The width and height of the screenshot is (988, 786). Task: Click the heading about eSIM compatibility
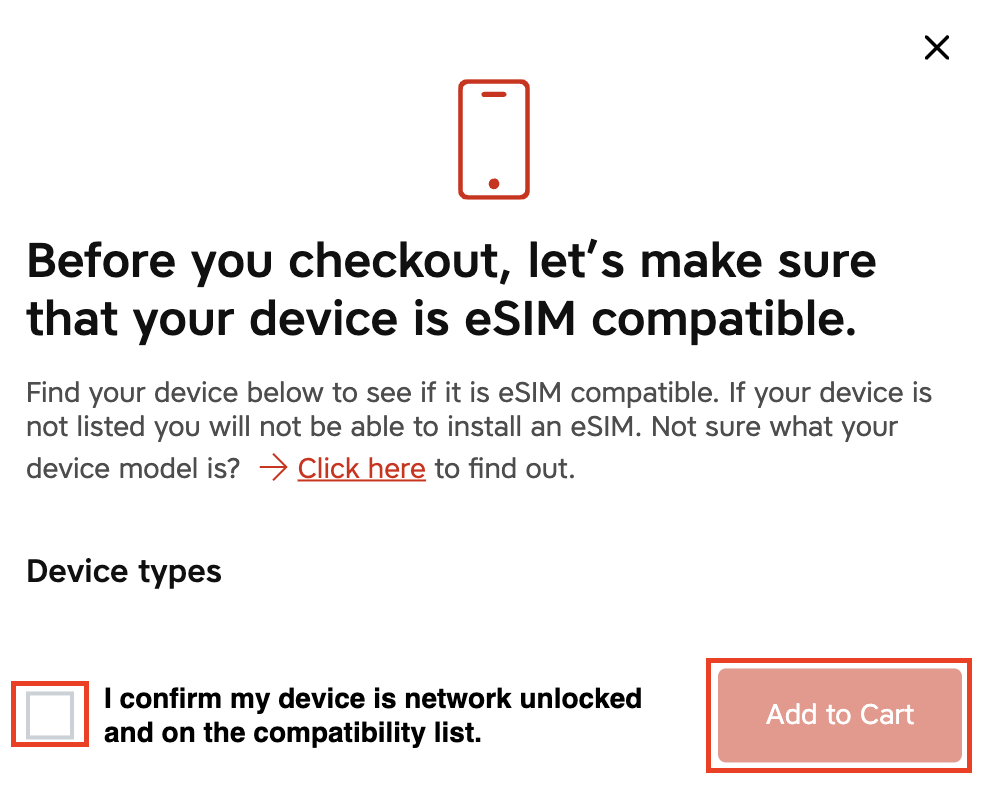[x=451, y=290]
